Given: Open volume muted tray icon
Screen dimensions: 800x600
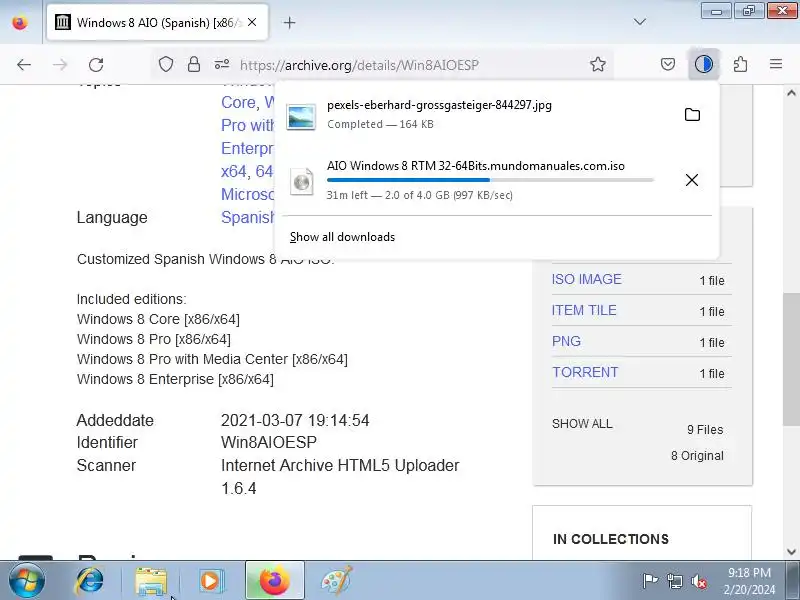Looking at the screenshot, I should pos(698,580).
